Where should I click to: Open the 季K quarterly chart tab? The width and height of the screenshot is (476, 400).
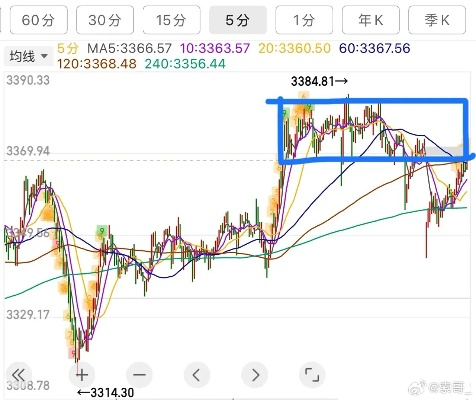(437, 20)
